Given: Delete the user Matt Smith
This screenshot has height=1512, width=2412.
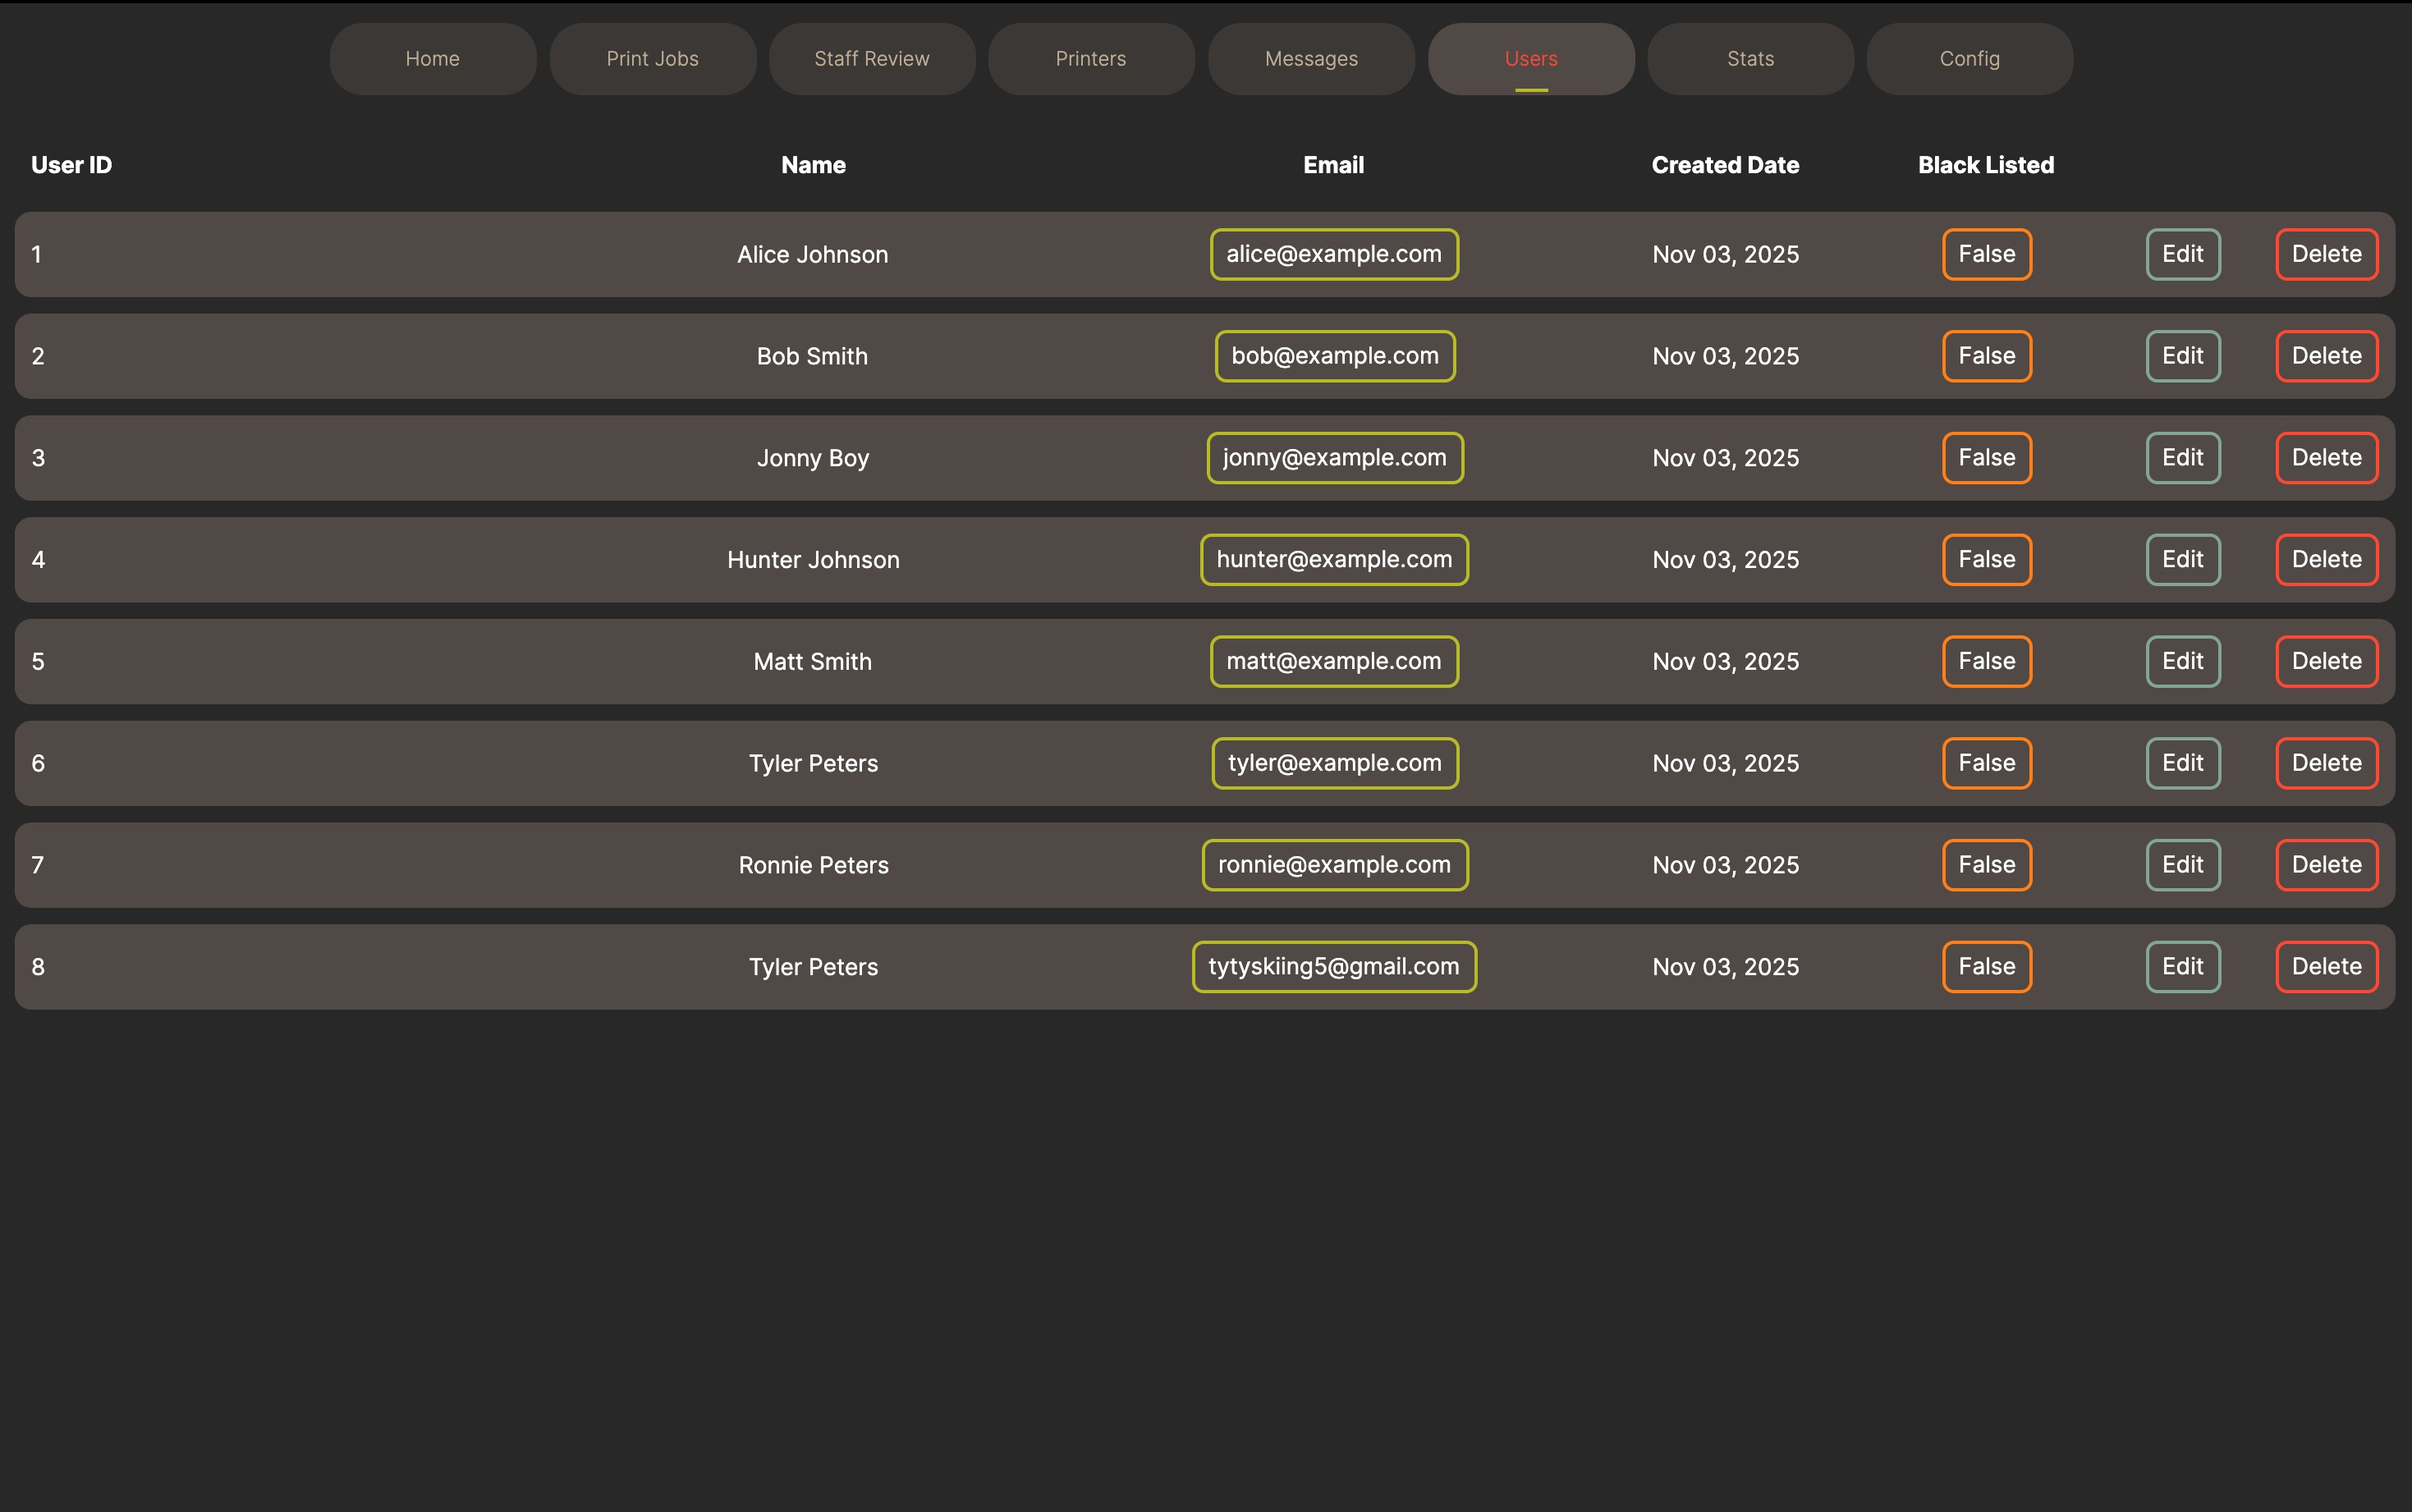Looking at the screenshot, I should 2326,661.
